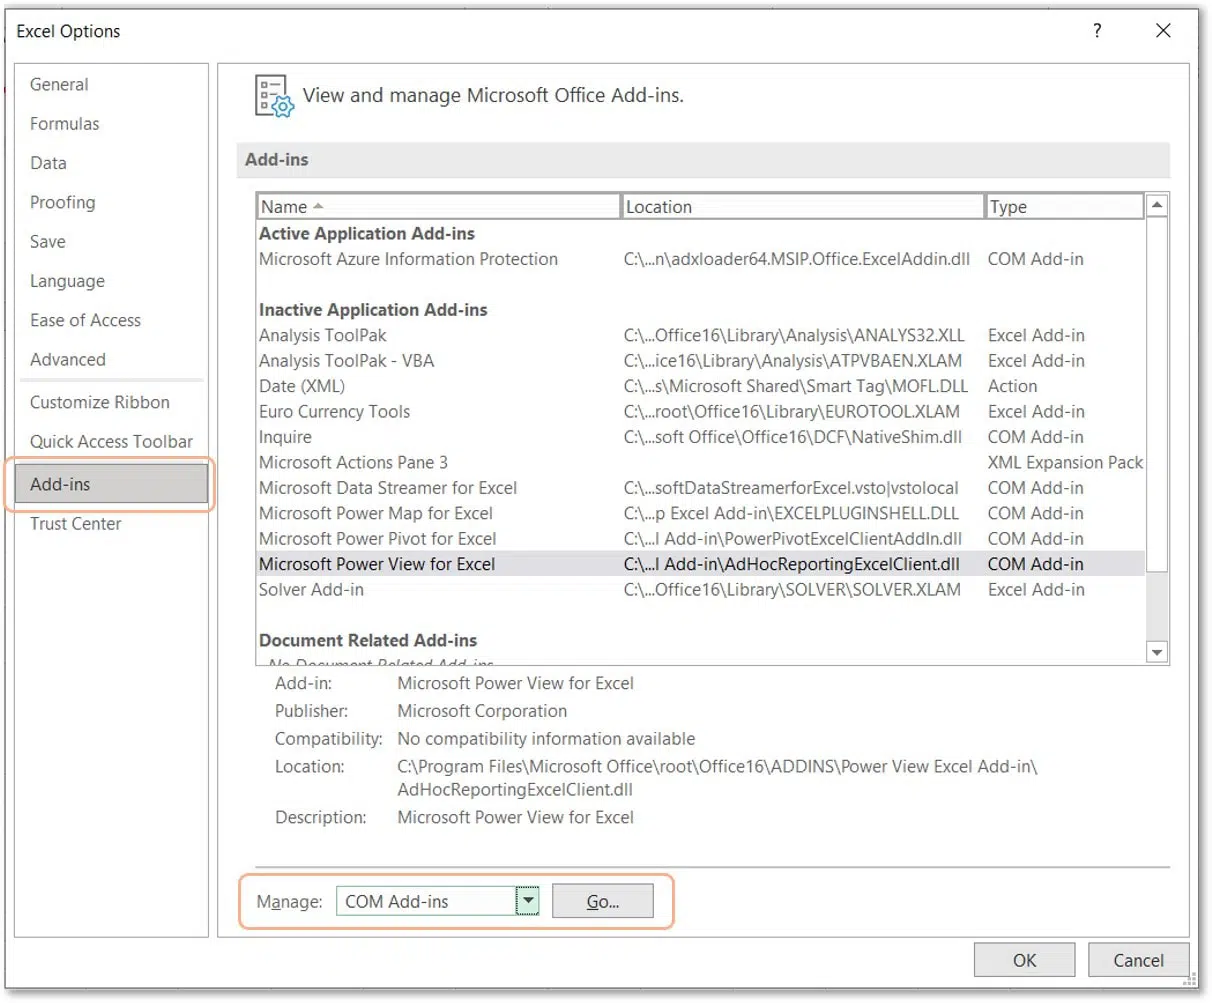
Task: Open the Quick Access Toolbar settings
Action: pos(110,441)
